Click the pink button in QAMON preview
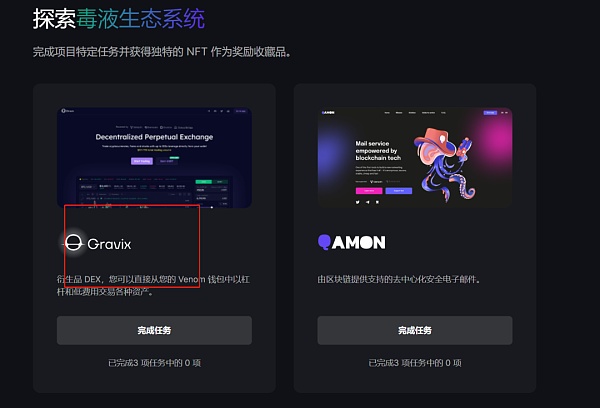 click(x=369, y=191)
